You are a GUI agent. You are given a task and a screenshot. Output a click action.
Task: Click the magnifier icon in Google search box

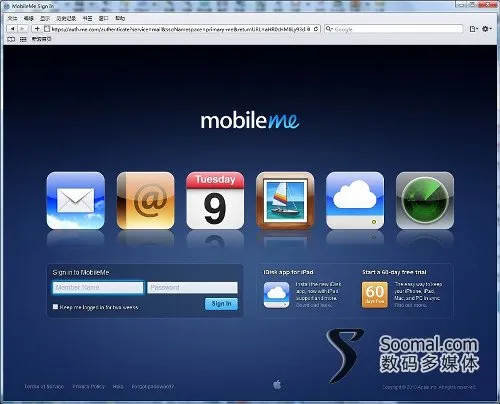coord(329,29)
